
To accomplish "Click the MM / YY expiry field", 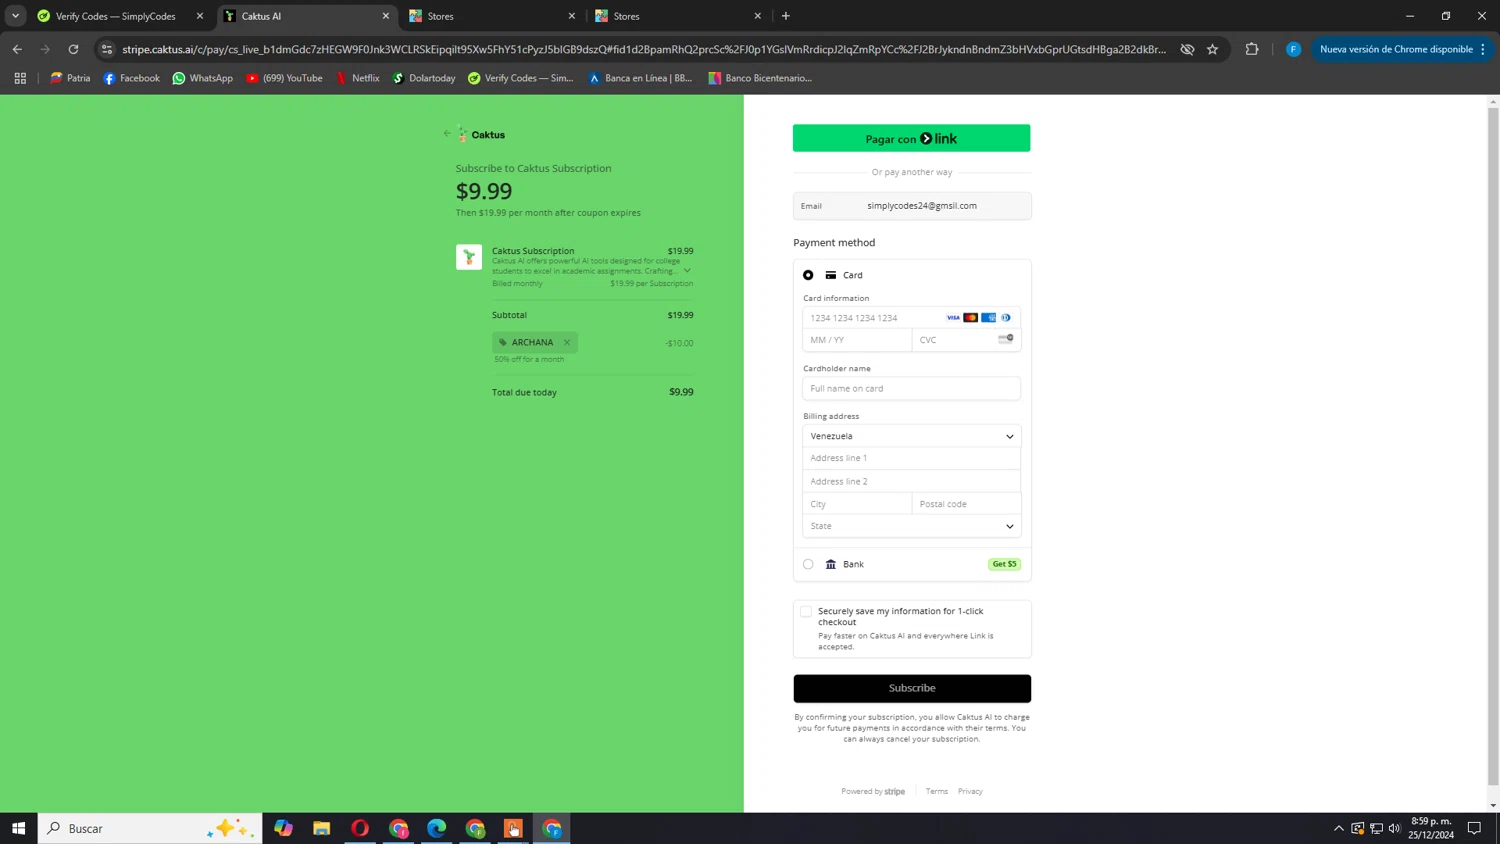I will coord(857,340).
